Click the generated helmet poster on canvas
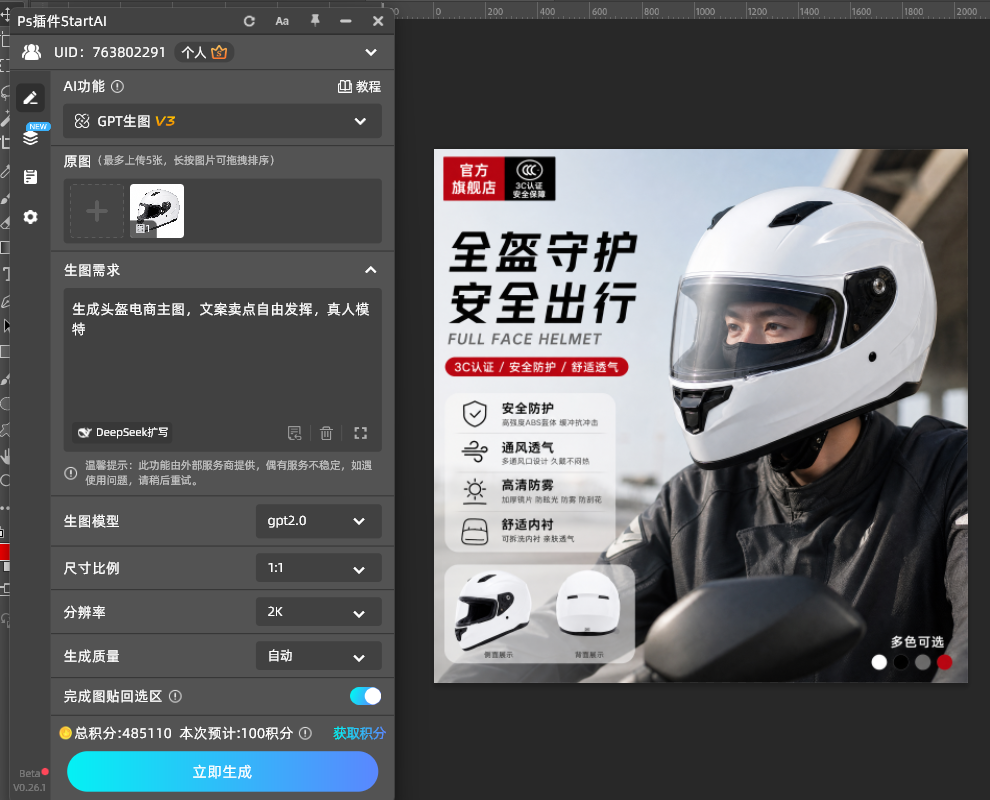 [x=701, y=415]
